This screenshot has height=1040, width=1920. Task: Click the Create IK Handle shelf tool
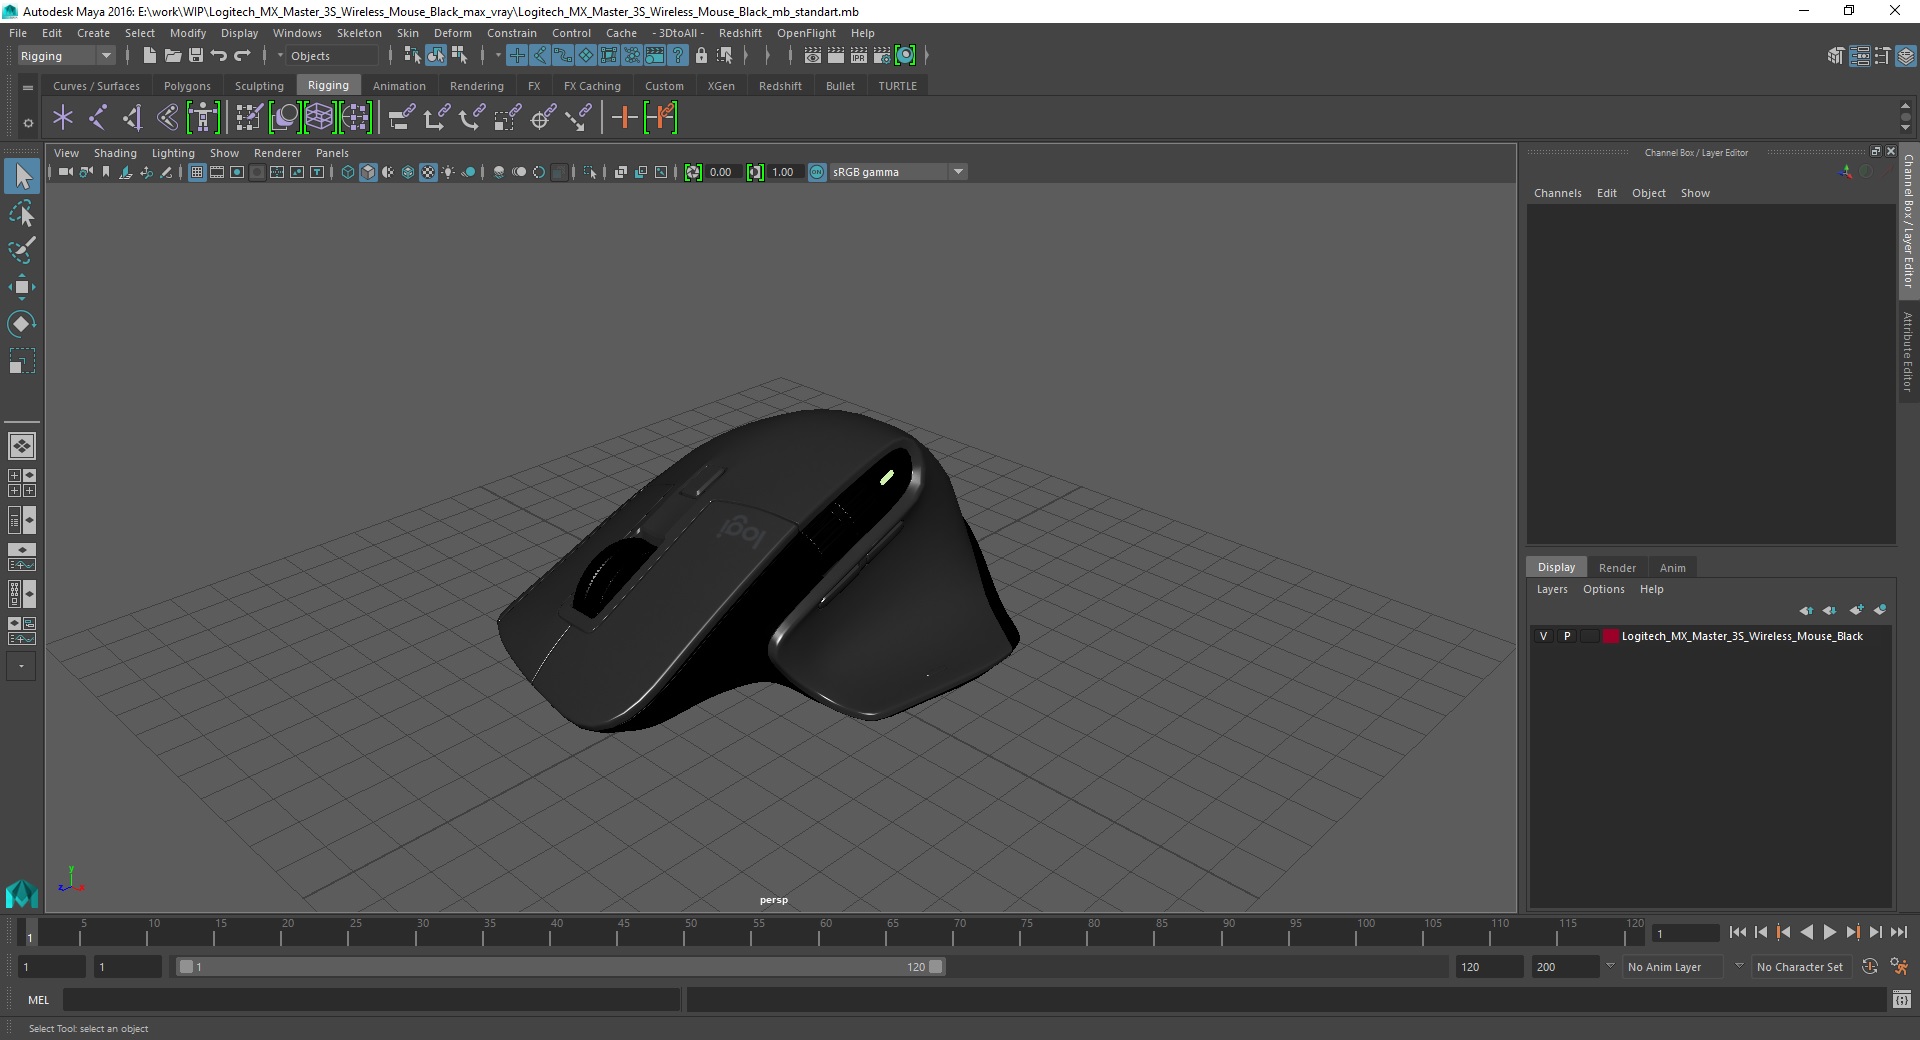tap(133, 118)
